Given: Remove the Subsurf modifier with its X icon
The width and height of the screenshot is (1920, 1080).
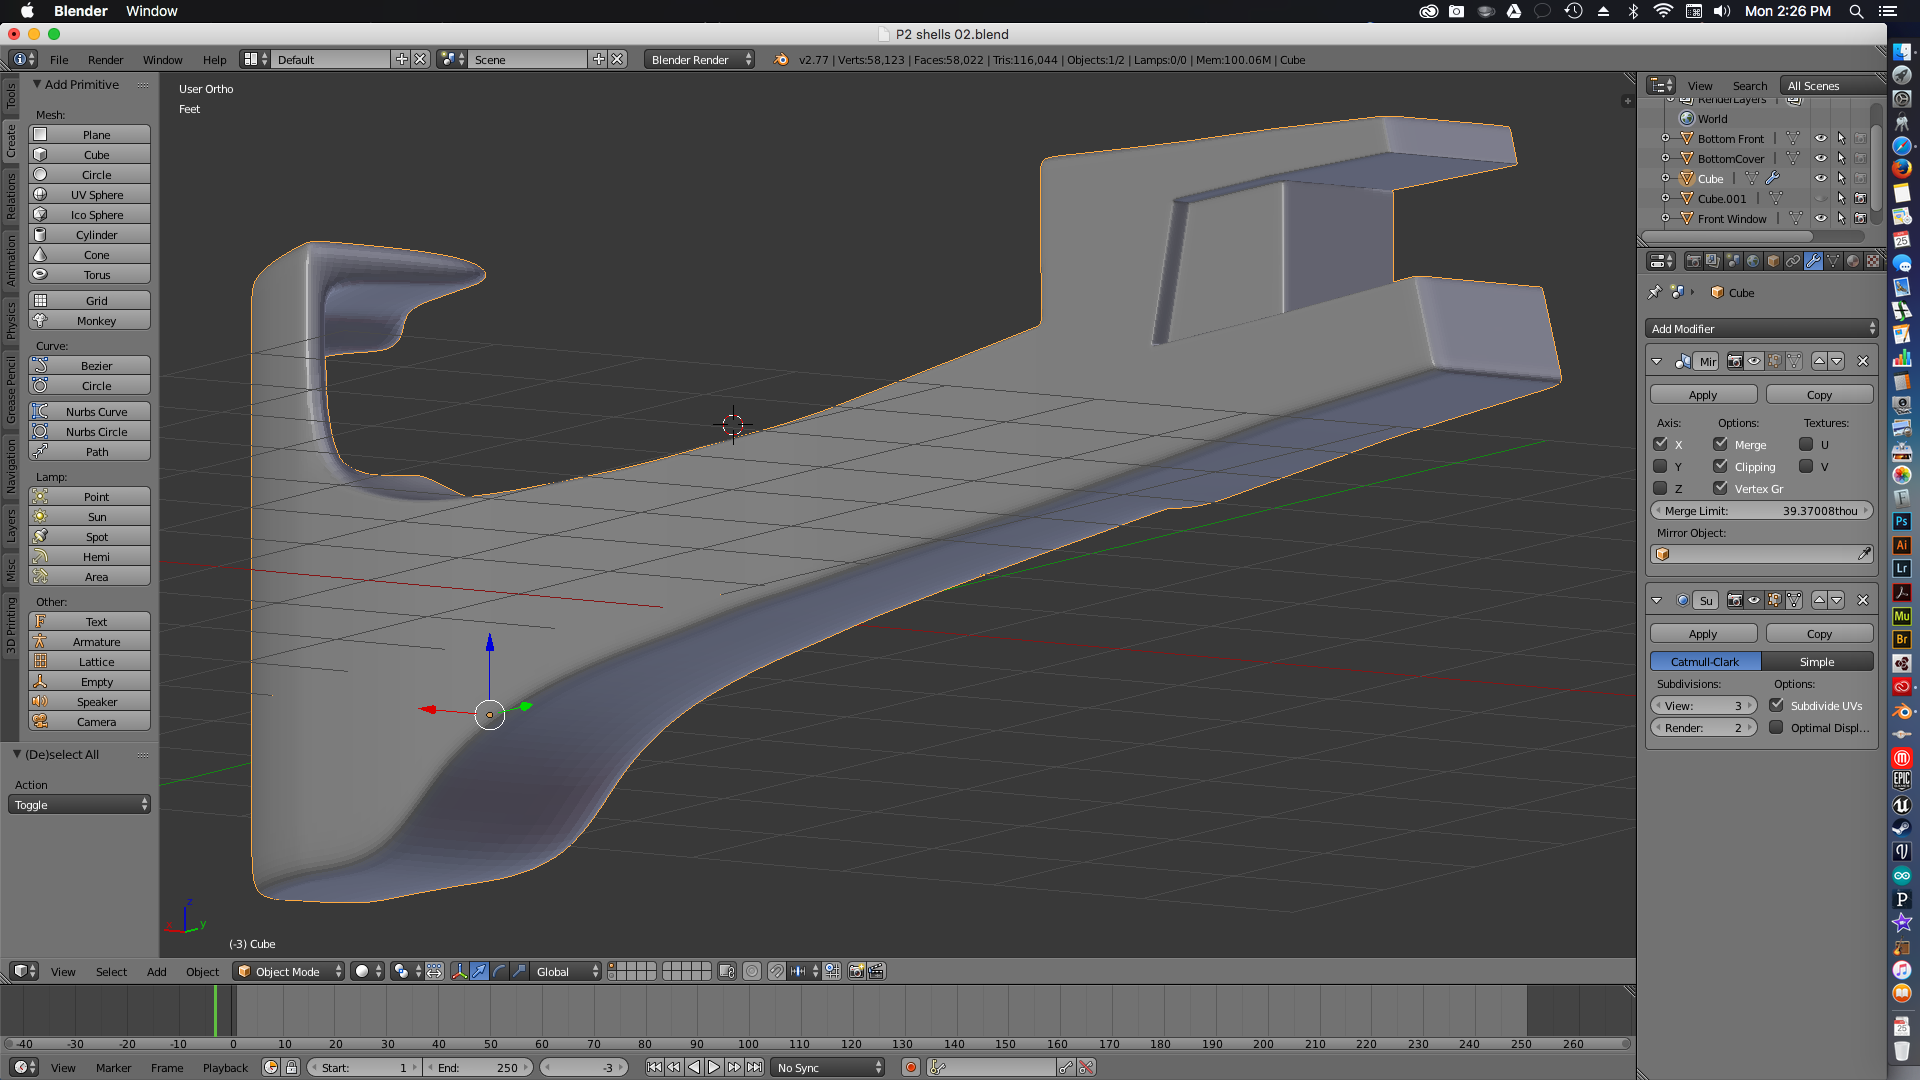Looking at the screenshot, I should [1863, 600].
